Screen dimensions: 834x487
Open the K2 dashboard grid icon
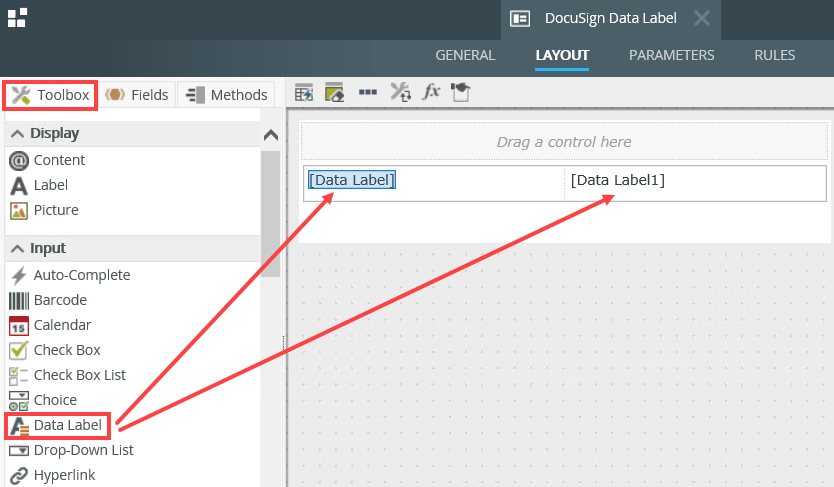coord(16,18)
